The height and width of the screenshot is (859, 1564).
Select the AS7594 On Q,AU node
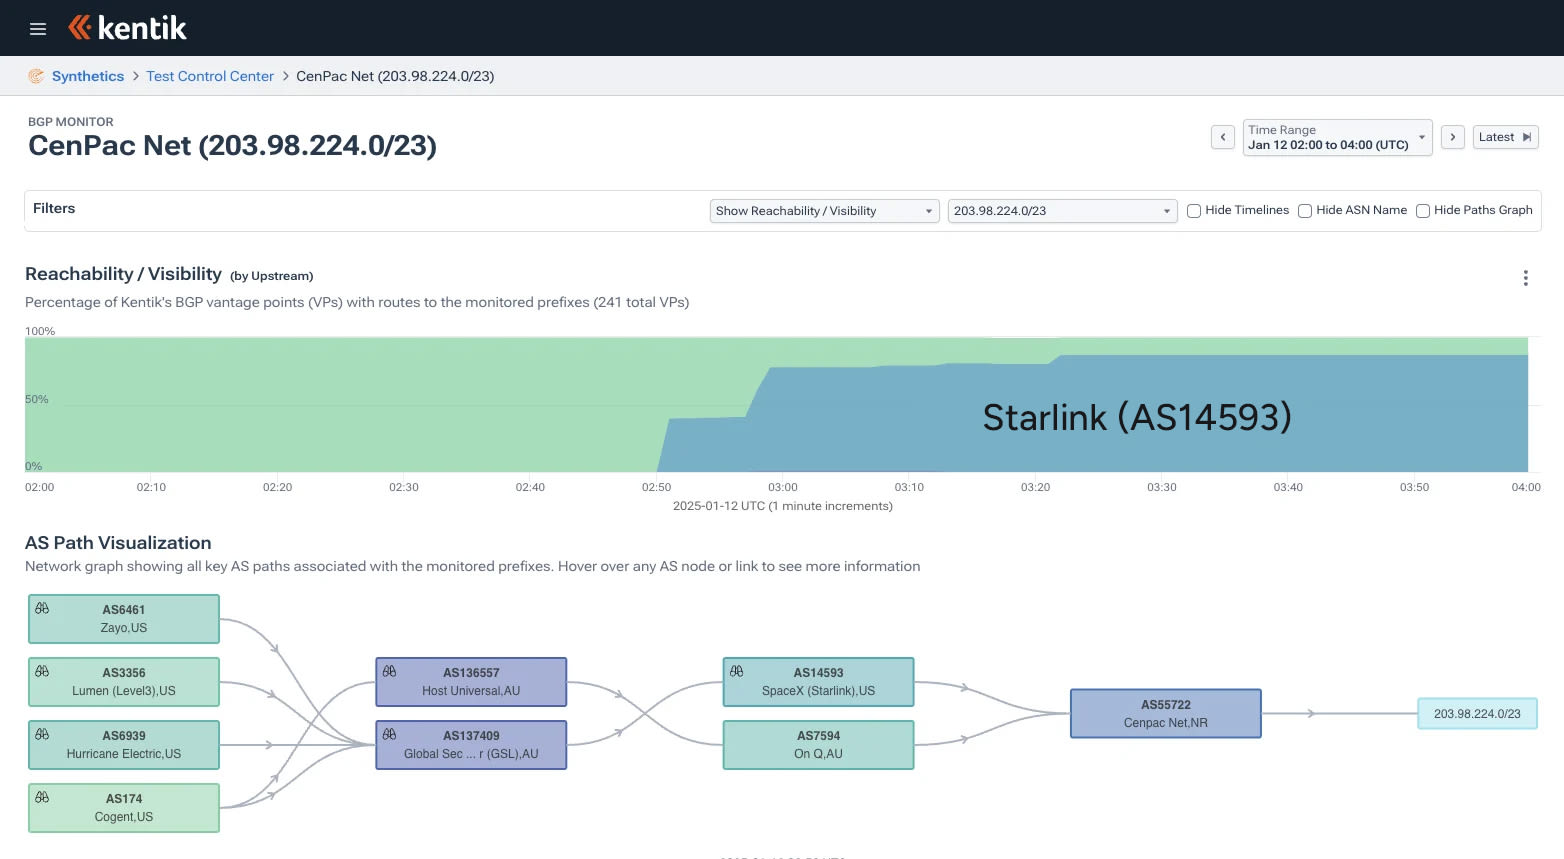tap(818, 745)
